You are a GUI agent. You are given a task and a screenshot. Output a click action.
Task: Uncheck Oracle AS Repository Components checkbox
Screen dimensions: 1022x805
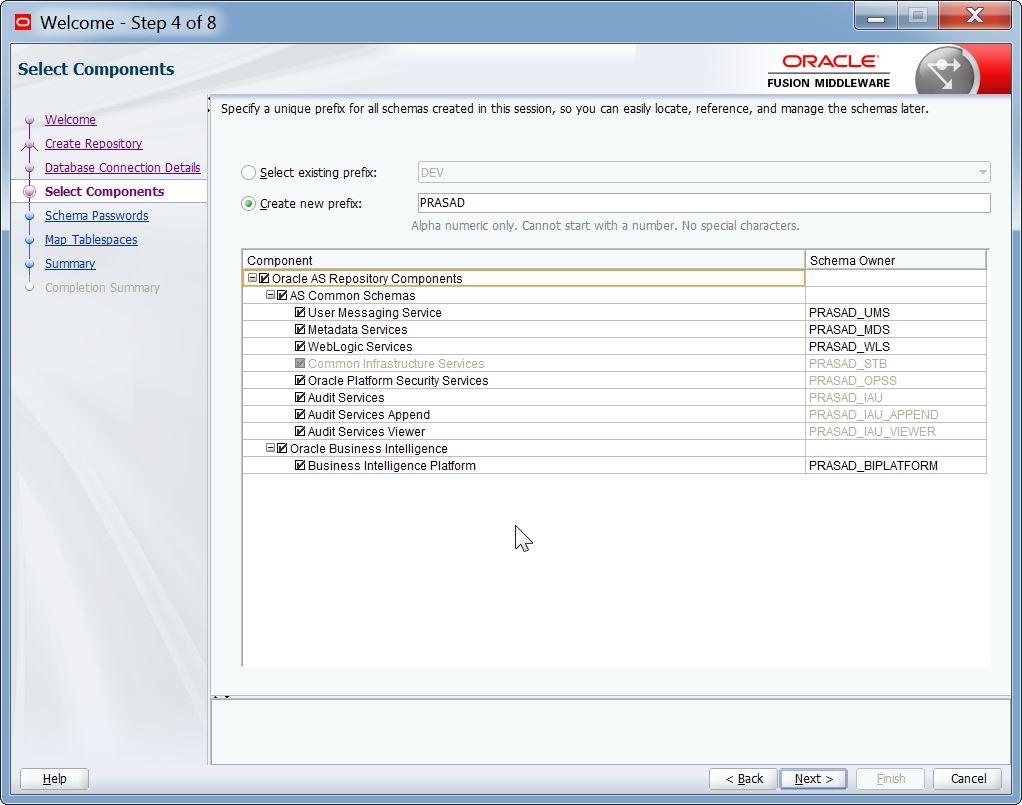[264, 278]
